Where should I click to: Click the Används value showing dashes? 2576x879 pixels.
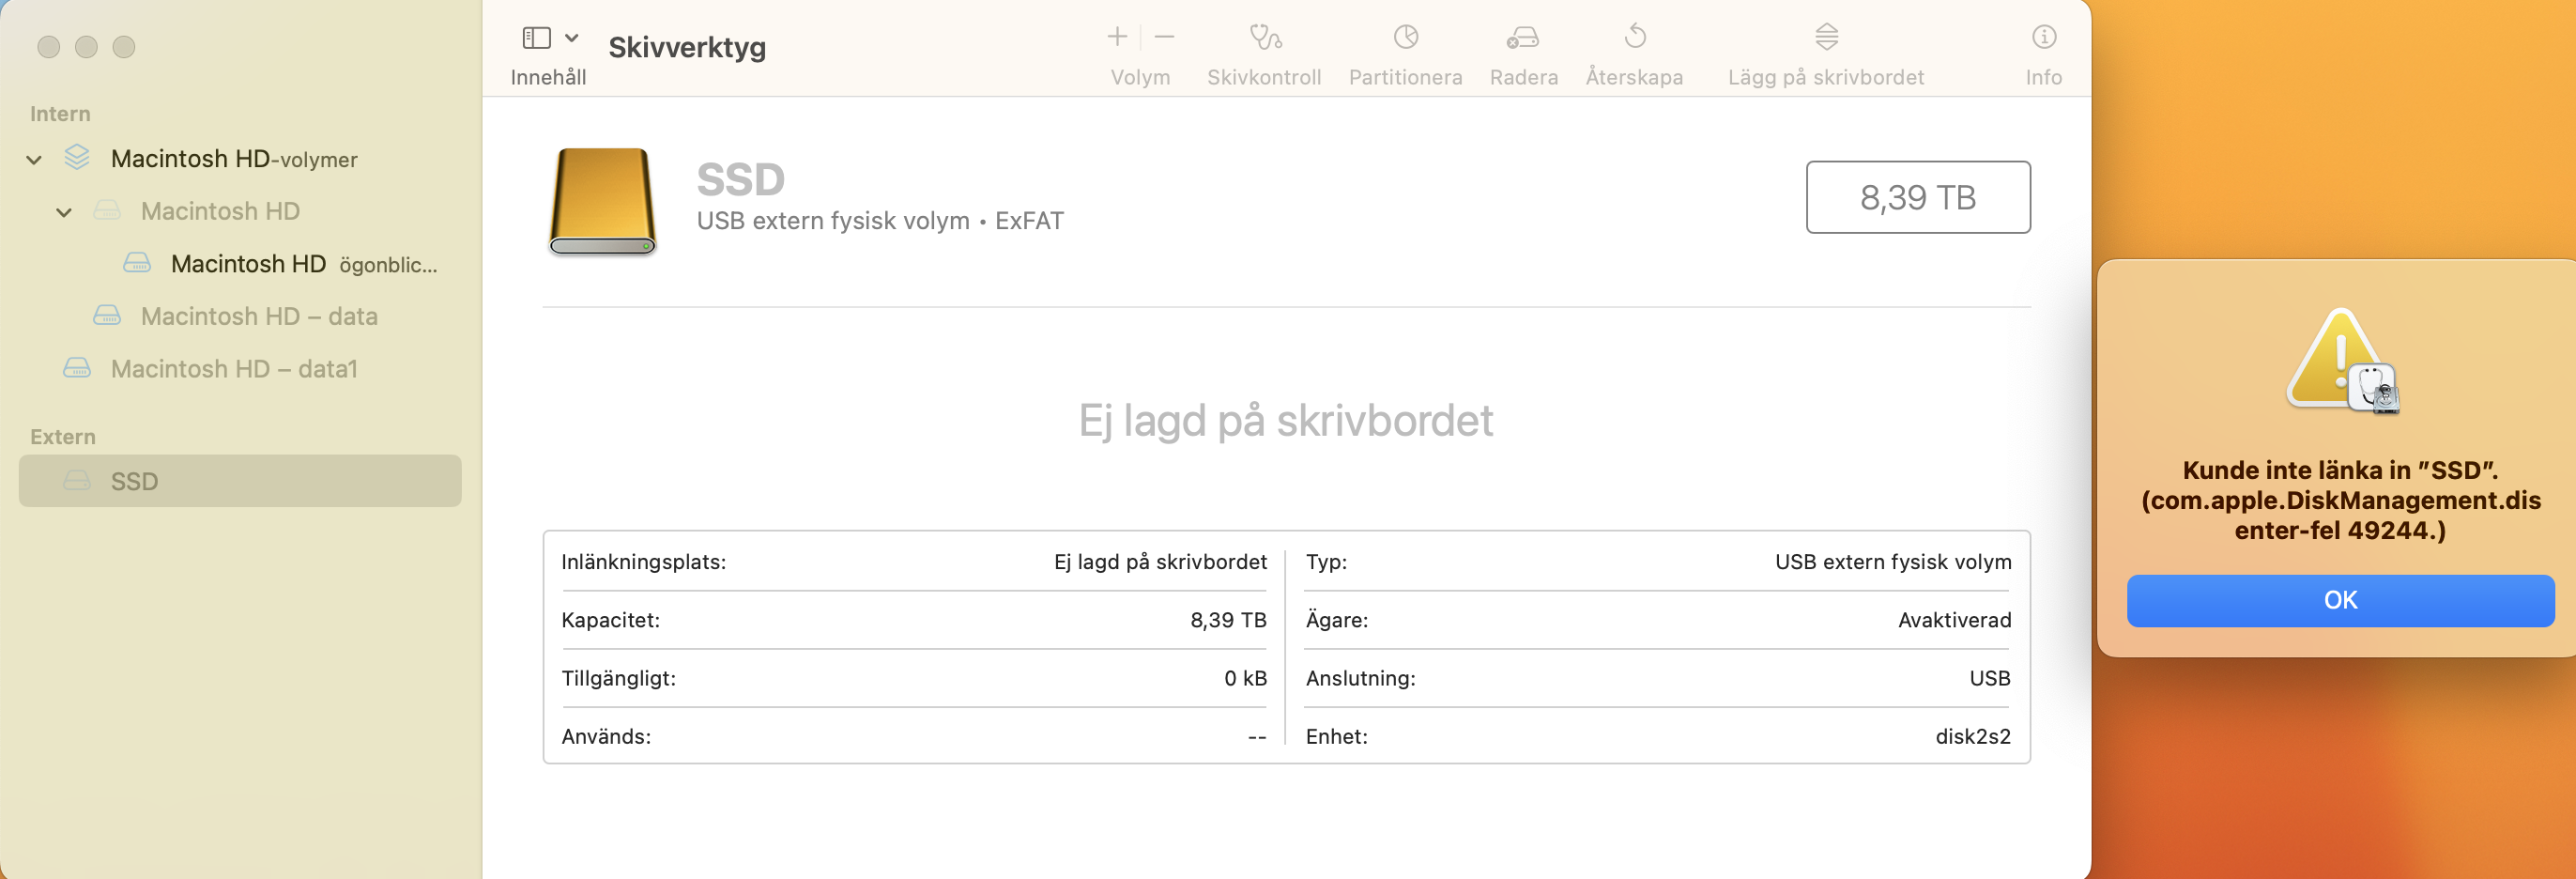click(x=1257, y=737)
